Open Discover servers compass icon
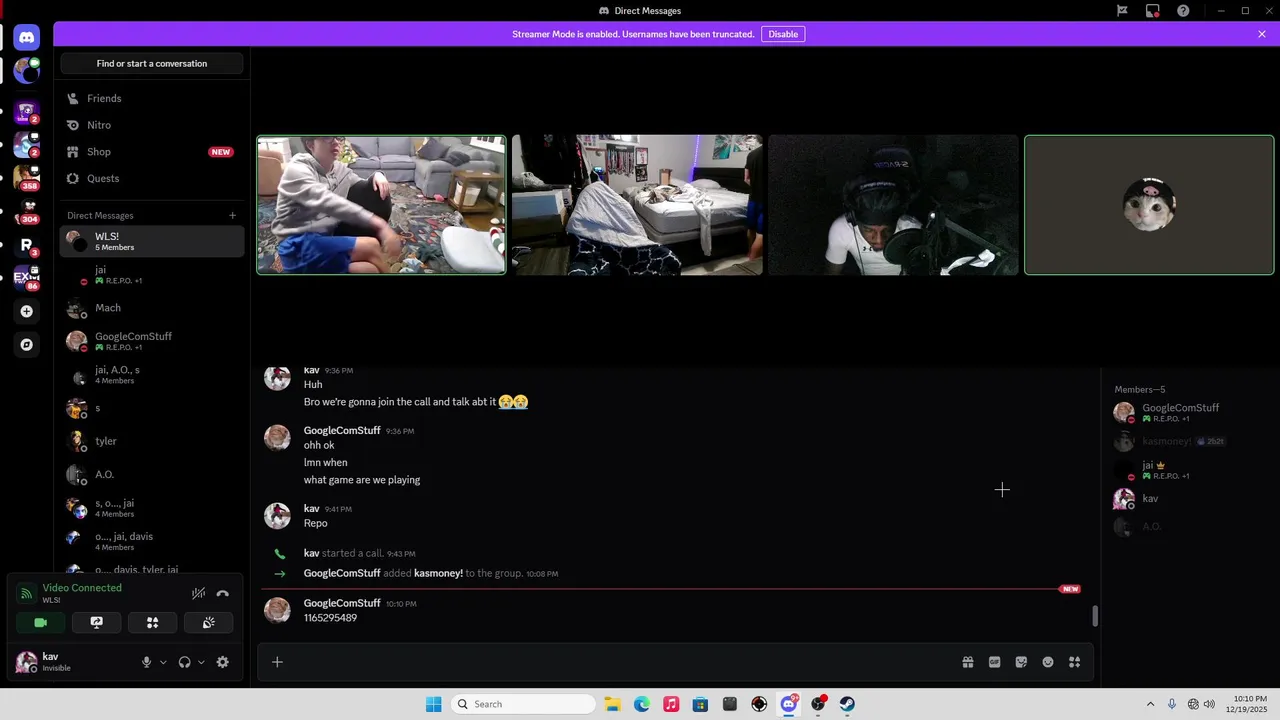 27,345
